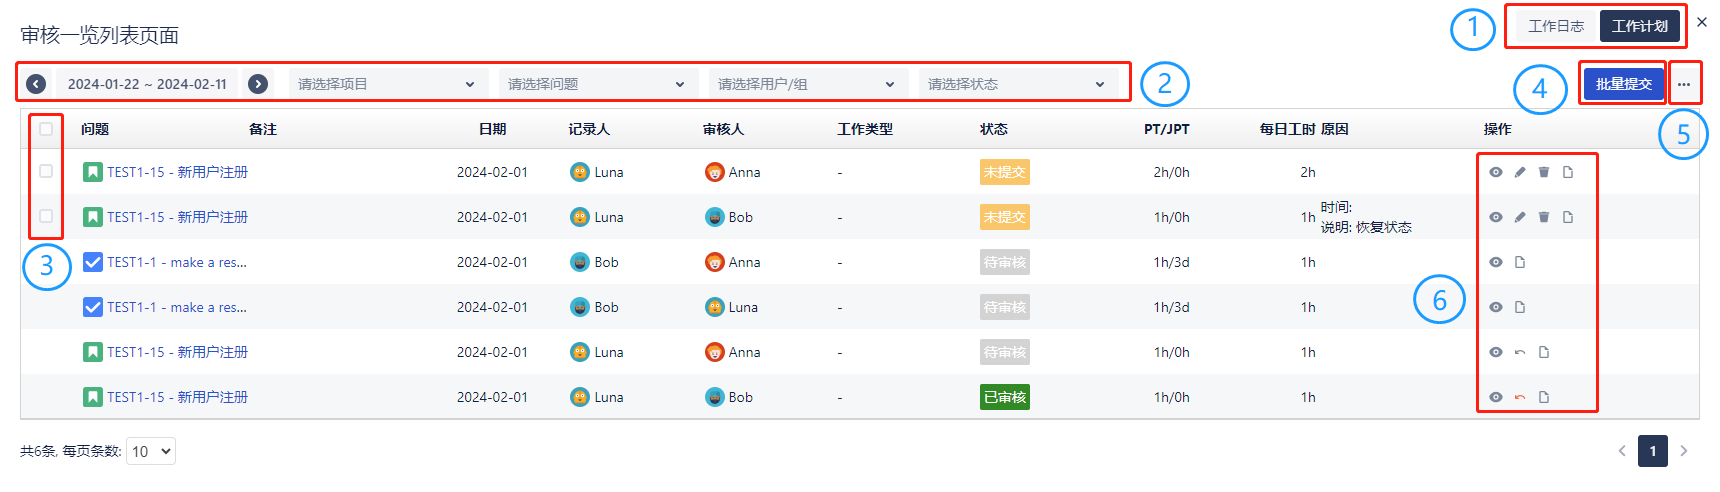Change the page size selector showing 10
Viewport: 1720px width, 492px height.
pos(151,451)
